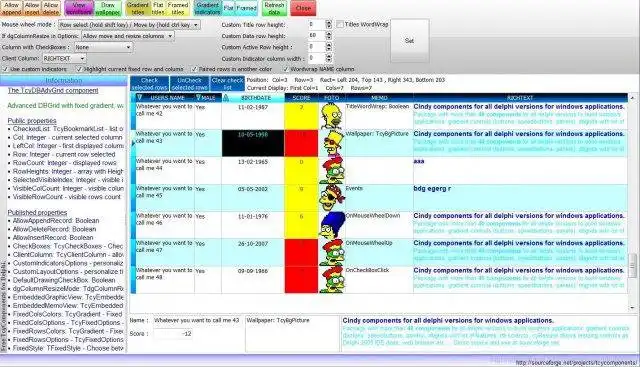The width and height of the screenshot is (640, 367).
Task: Open the dgColumnResize options dropdown
Action: click(x=127, y=36)
